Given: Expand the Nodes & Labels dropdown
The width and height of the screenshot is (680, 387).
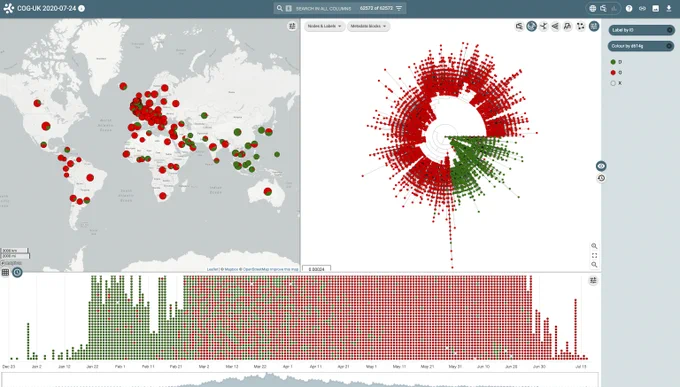Looking at the screenshot, I should pyautogui.click(x=324, y=26).
